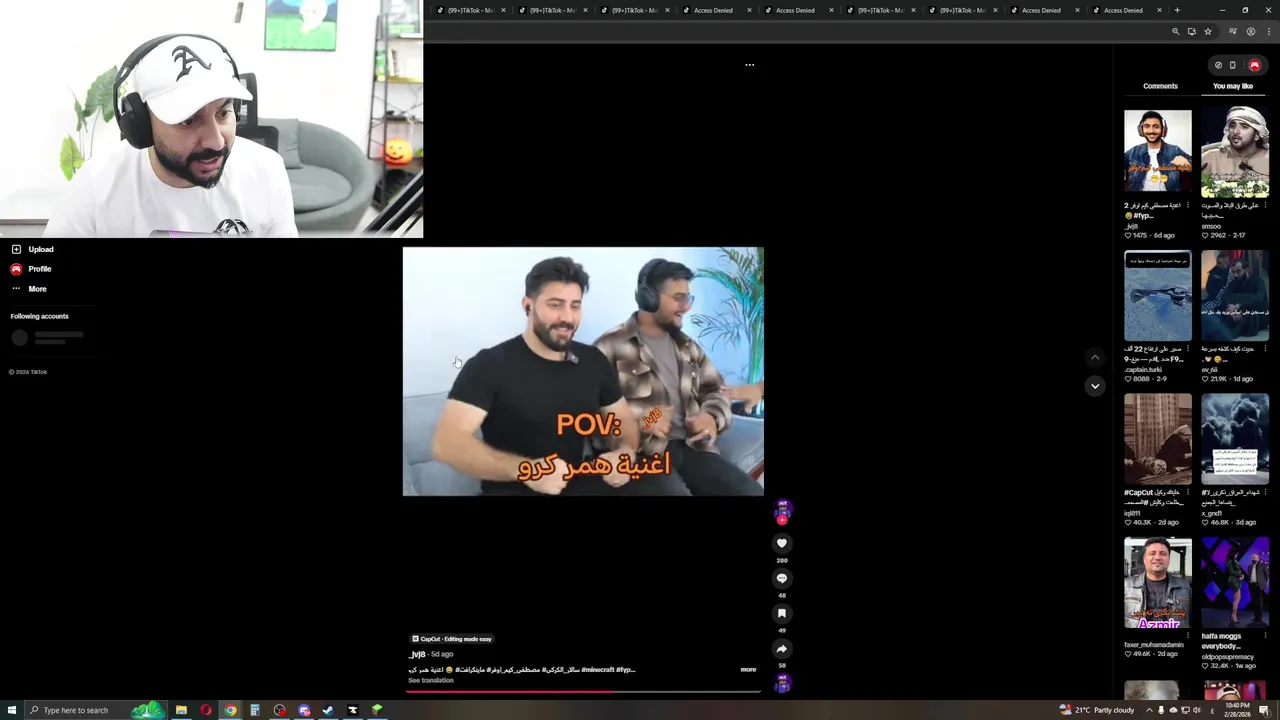Open the .captain.turki video thumbnail
This screenshot has height=720, width=1280.
[1158, 296]
